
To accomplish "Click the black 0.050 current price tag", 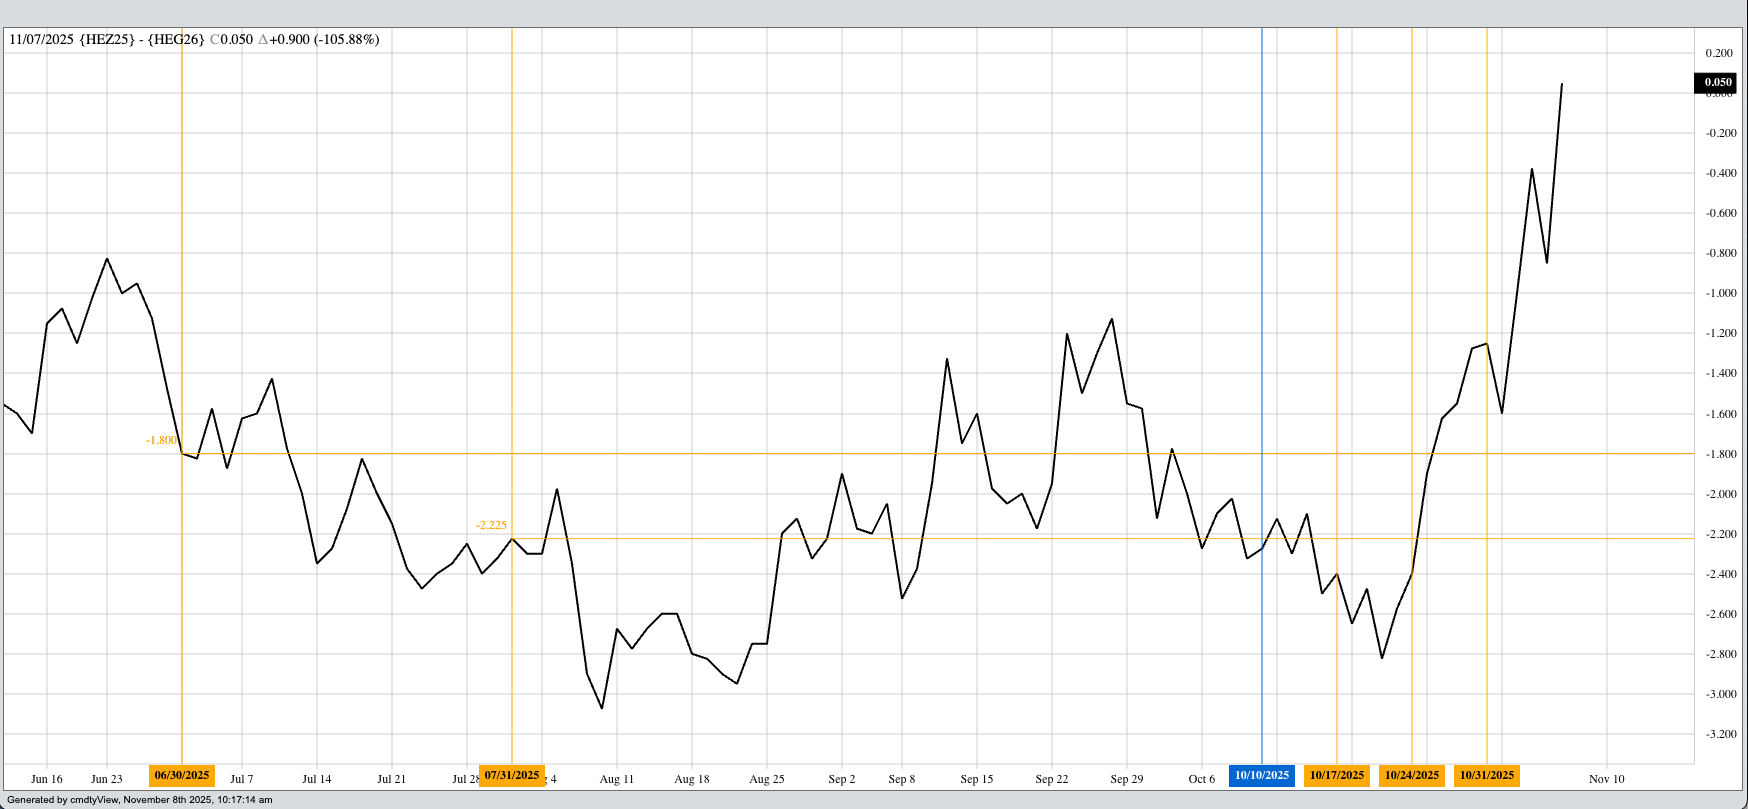I will click(1717, 83).
